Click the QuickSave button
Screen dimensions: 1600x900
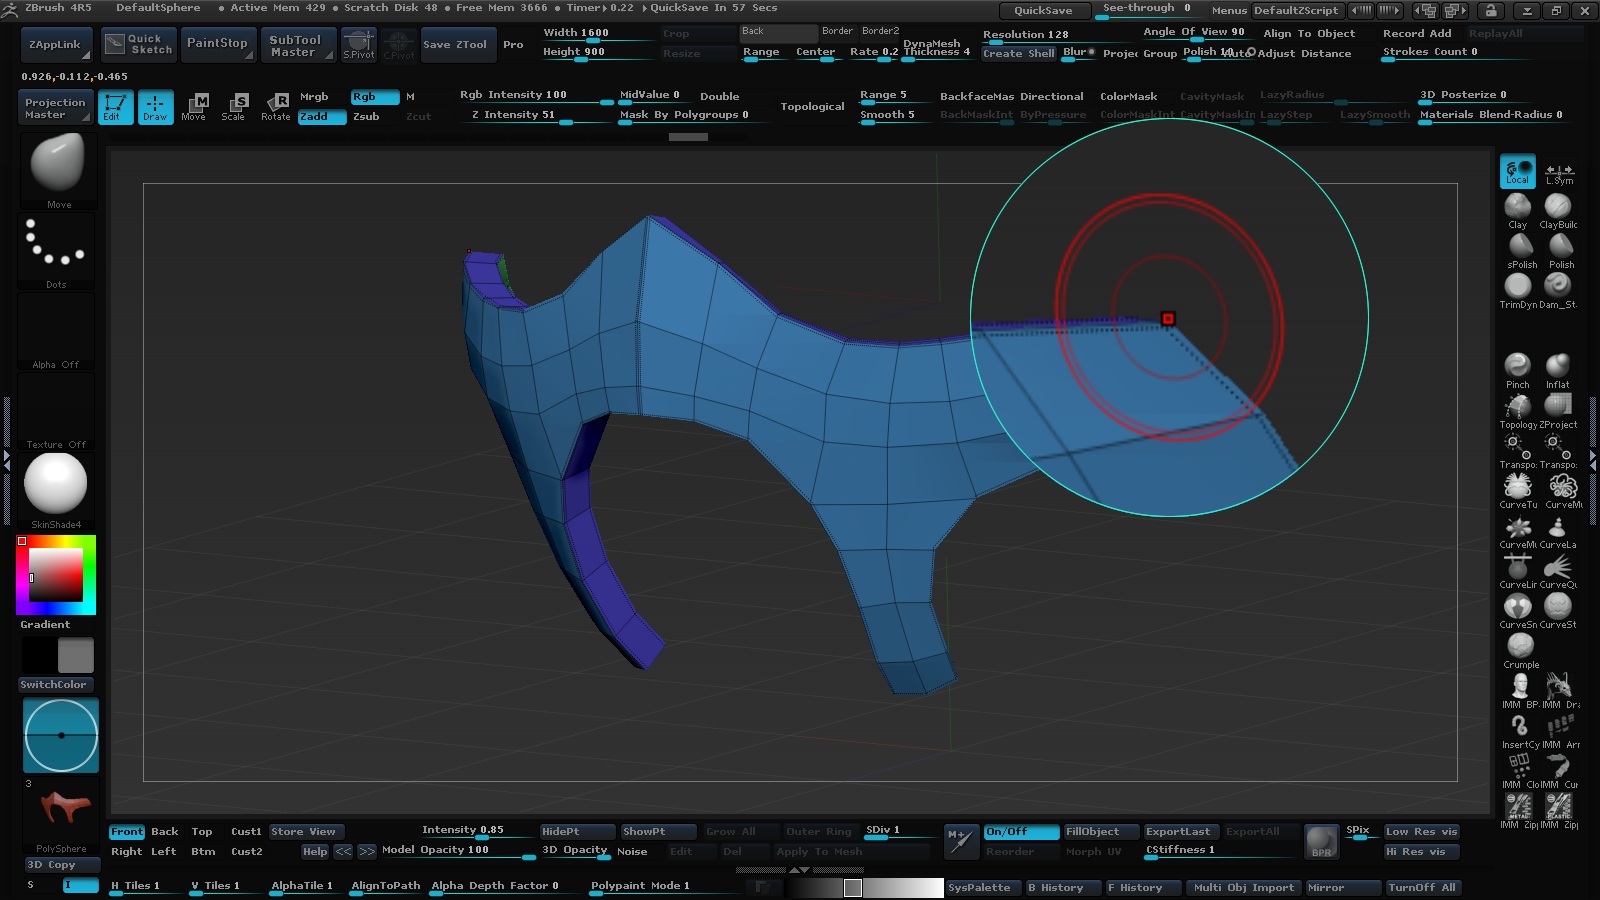tap(1043, 10)
